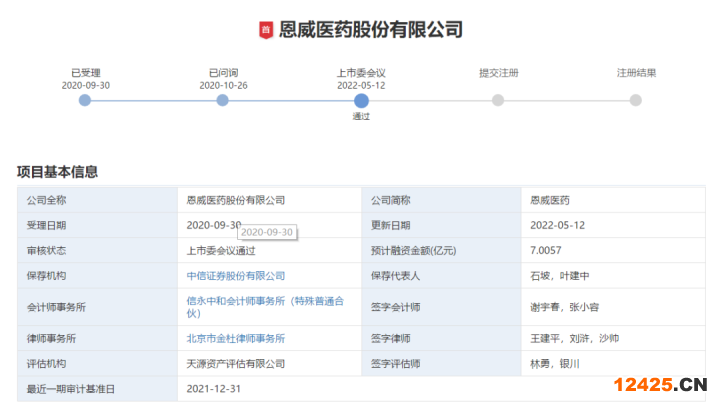720x407 pixels.
Task: Click the 王建平，刘浒，沙帅 signing lawyers value
Action: (x=574, y=339)
